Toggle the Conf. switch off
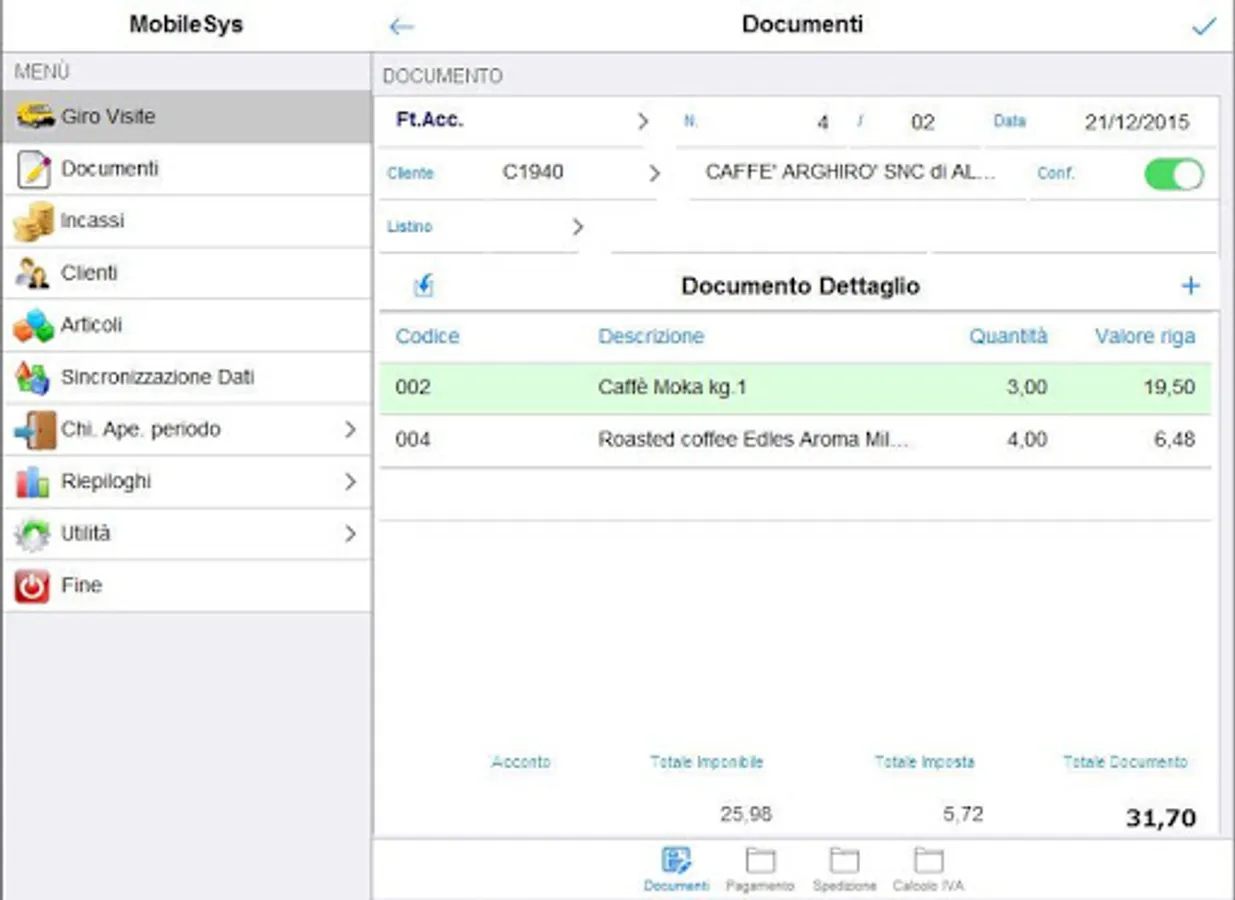The width and height of the screenshot is (1235, 900). click(x=1174, y=174)
